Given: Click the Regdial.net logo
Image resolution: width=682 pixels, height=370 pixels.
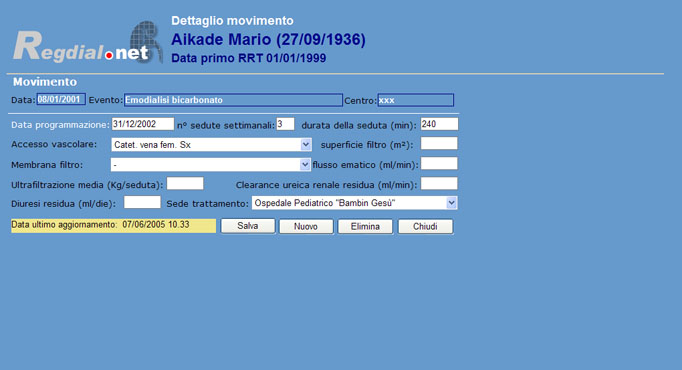Looking at the screenshot, I should pos(87,43).
